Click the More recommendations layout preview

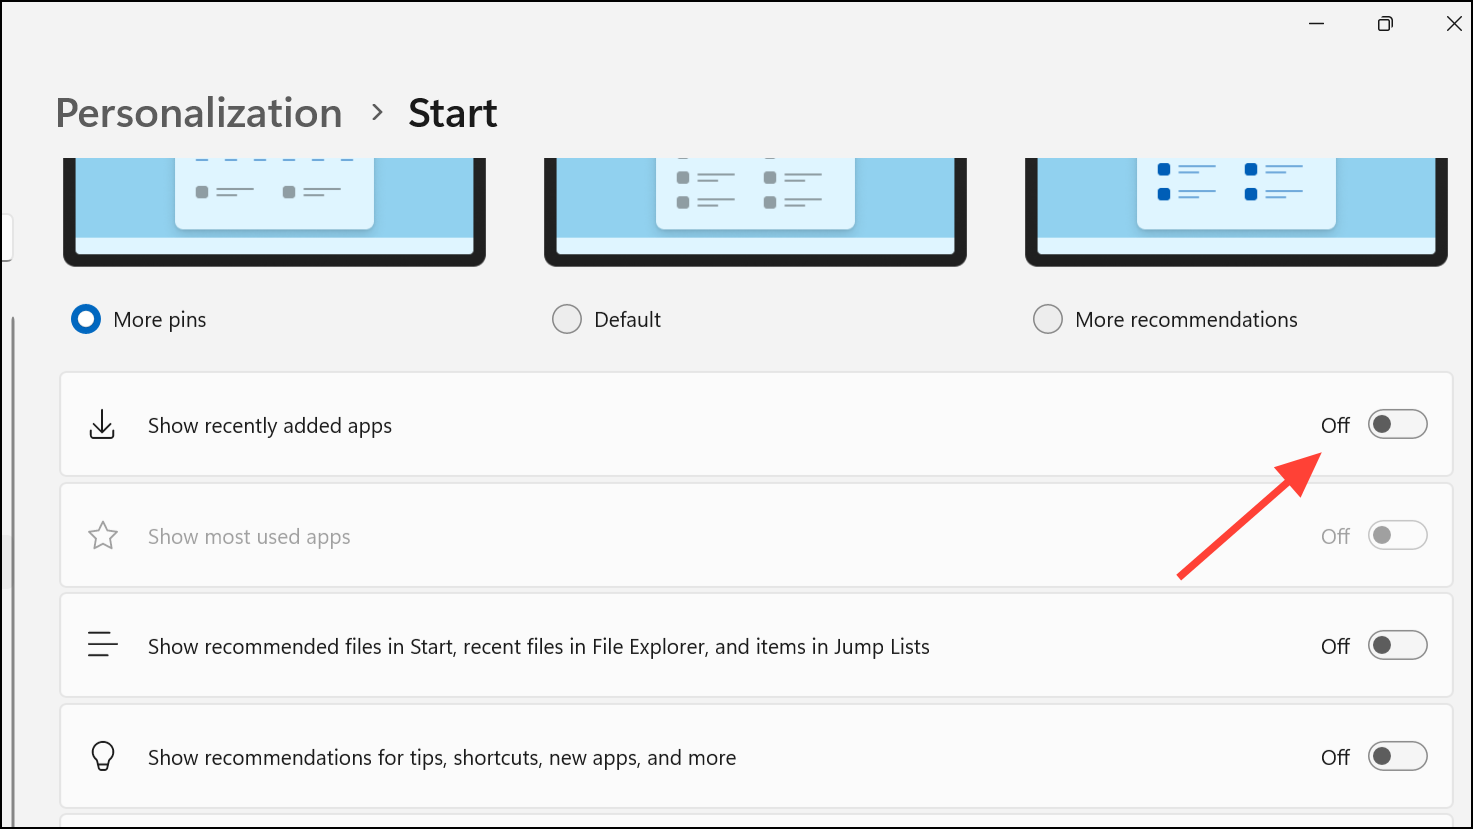(1236, 212)
